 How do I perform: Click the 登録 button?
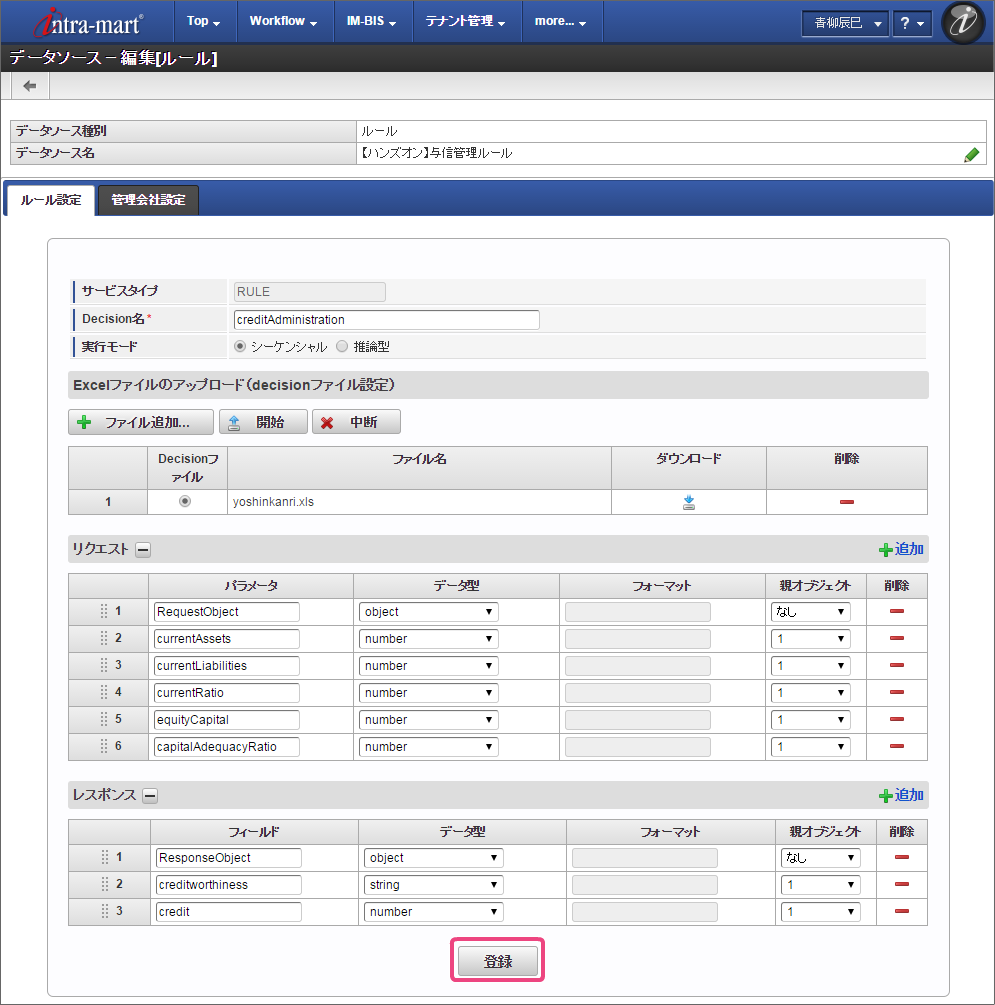click(x=497, y=961)
